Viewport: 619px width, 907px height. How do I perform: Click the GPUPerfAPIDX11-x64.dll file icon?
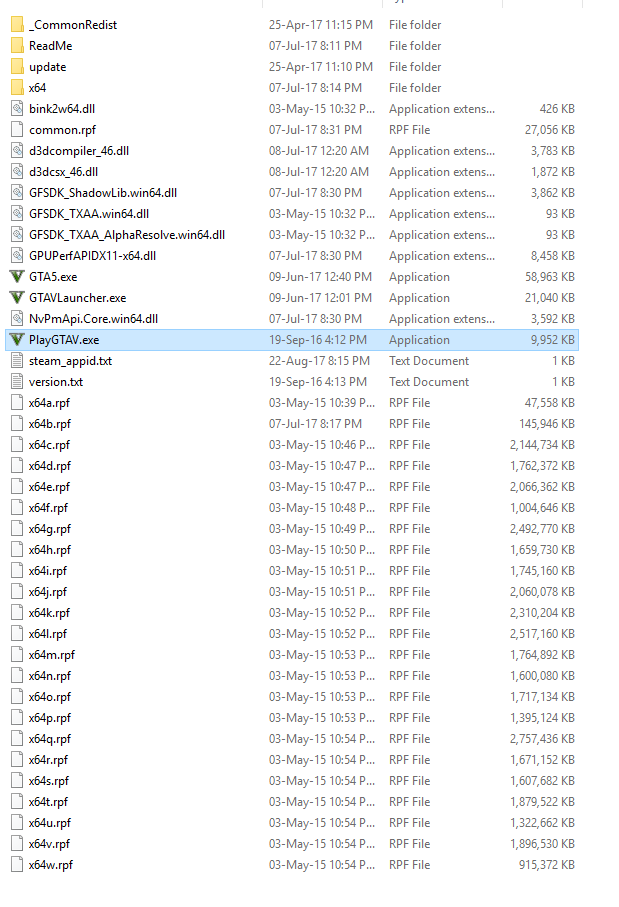[17, 256]
